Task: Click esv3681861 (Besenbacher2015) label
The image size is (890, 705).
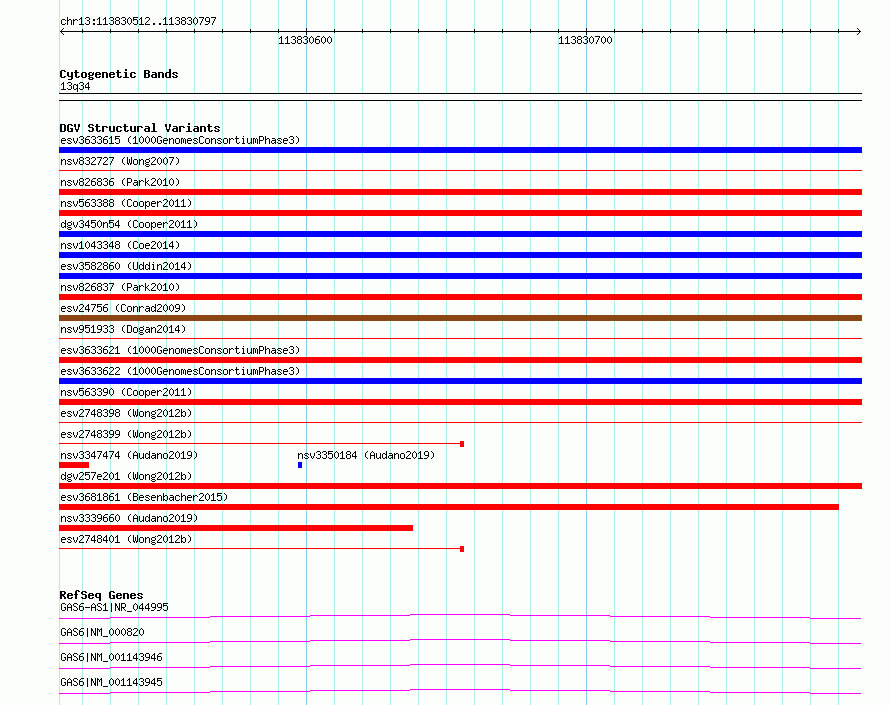Action: [x=144, y=497]
